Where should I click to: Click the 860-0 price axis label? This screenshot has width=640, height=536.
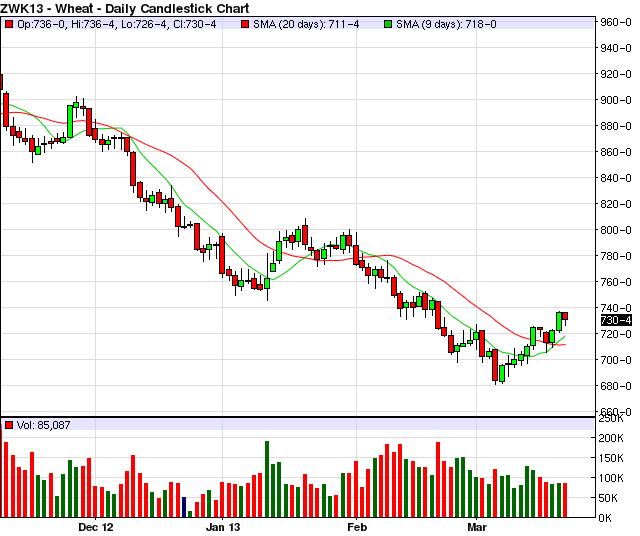pos(616,152)
